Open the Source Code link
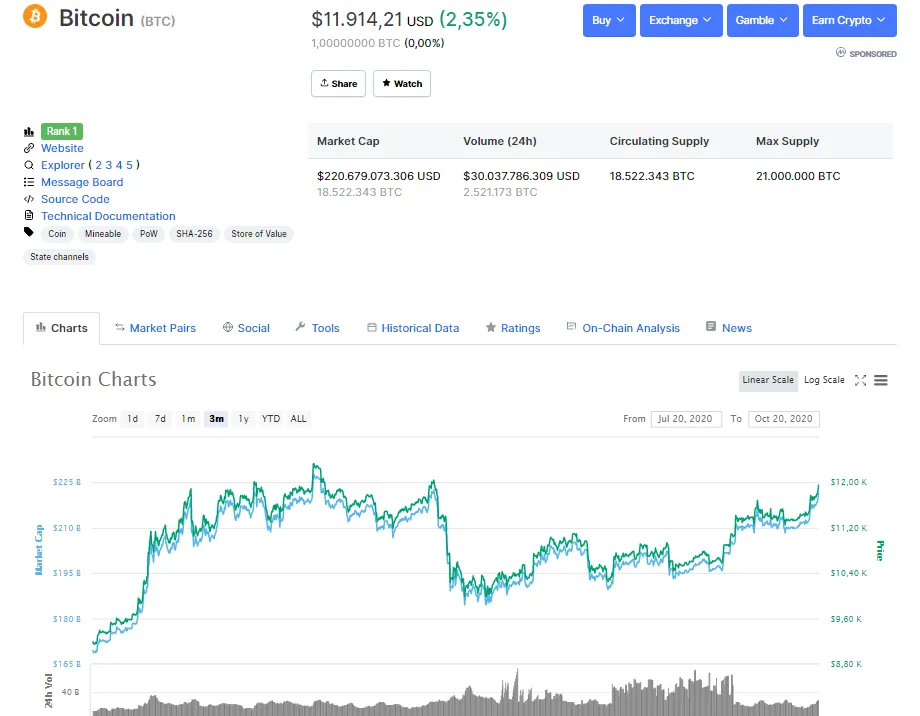This screenshot has height=716, width=920. 75,199
